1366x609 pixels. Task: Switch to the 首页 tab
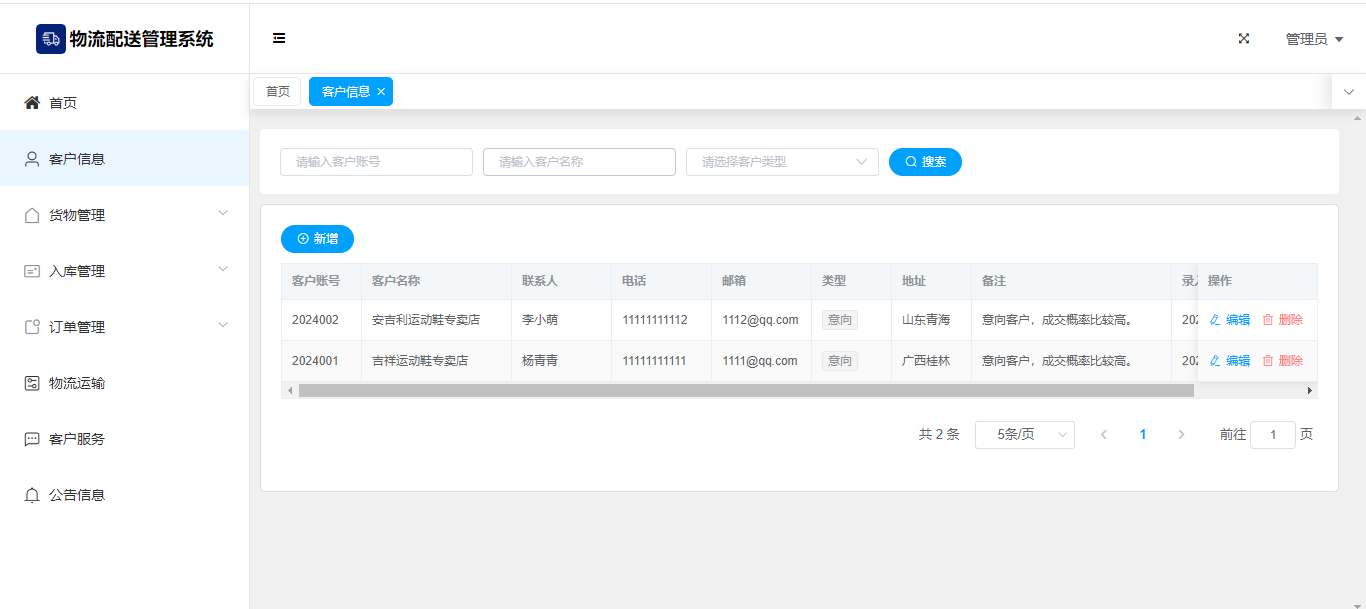tap(277, 92)
